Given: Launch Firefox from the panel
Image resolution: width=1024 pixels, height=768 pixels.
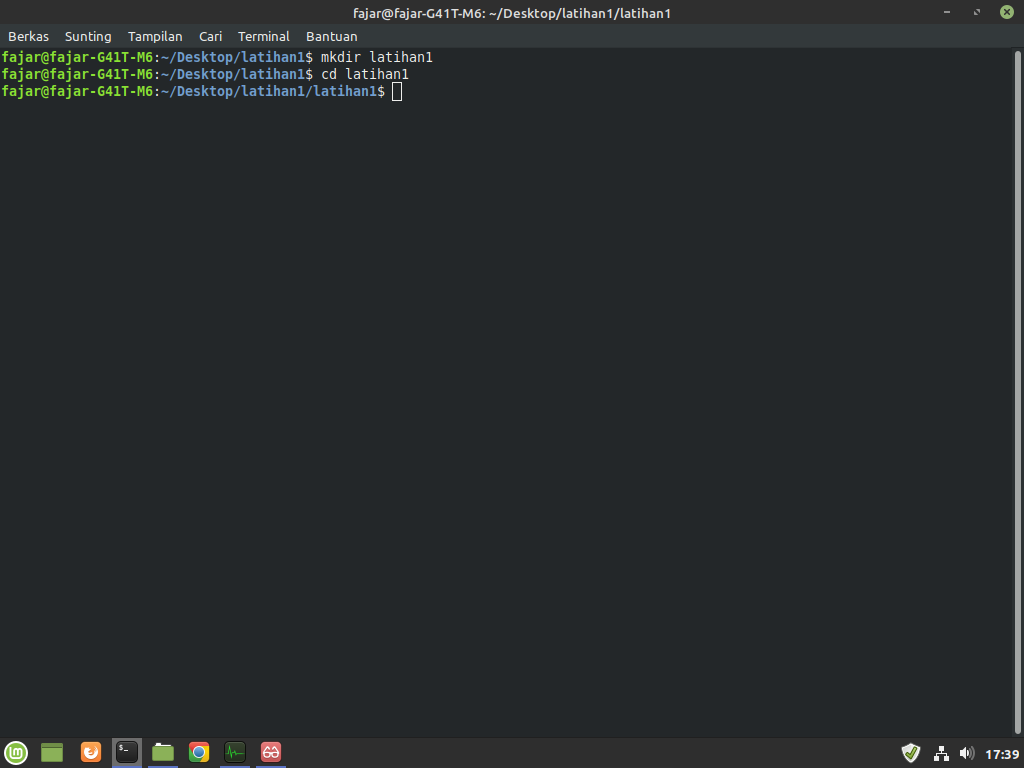Looking at the screenshot, I should [x=91, y=752].
